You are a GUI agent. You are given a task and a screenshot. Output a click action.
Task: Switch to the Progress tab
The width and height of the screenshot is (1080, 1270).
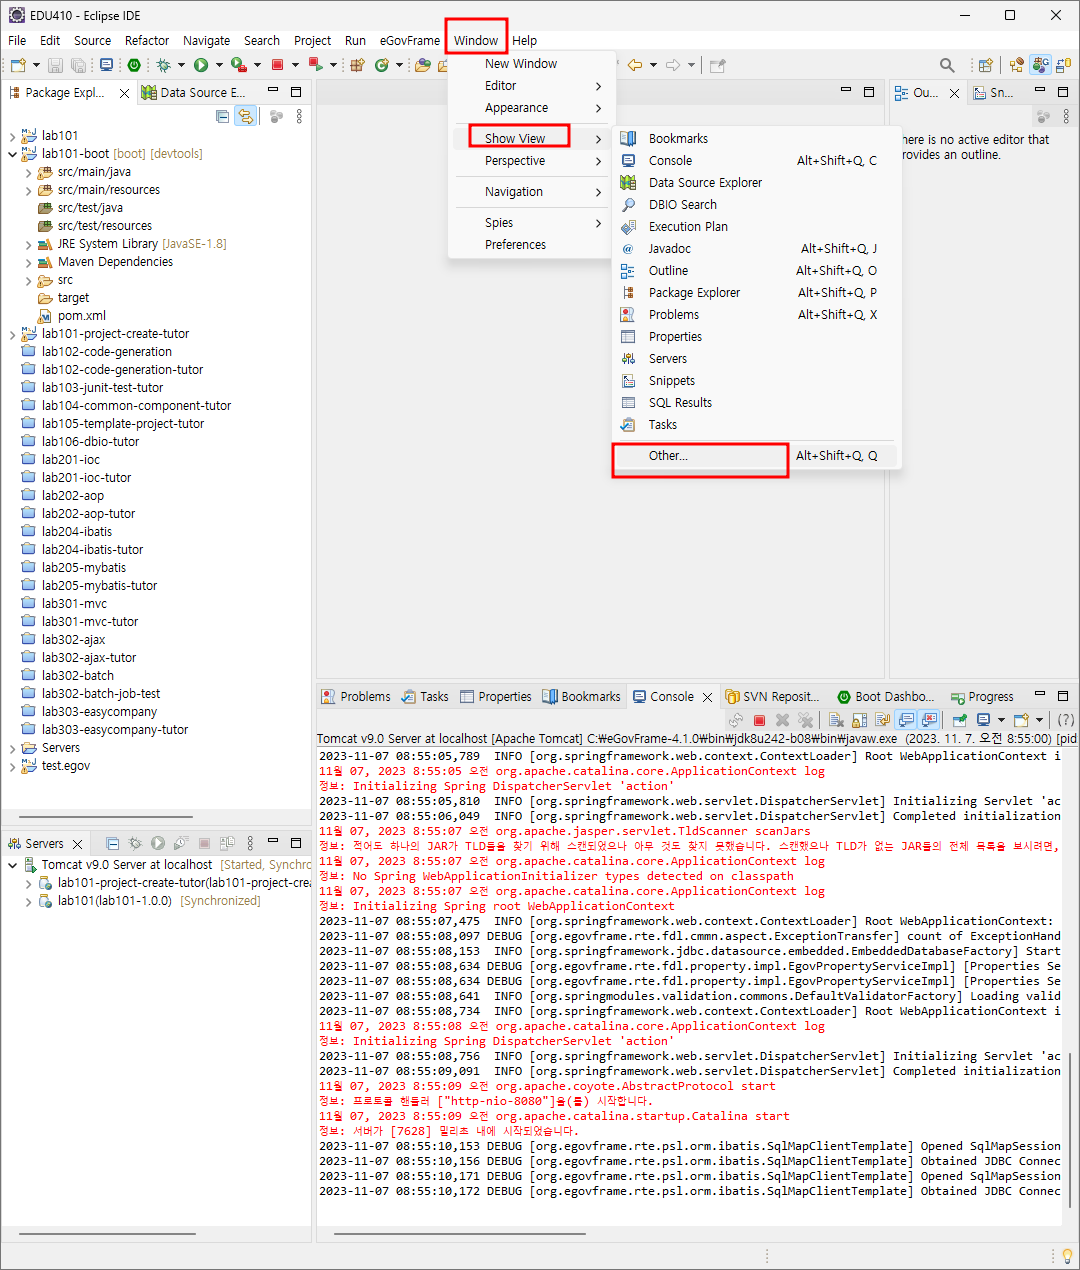click(x=982, y=696)
